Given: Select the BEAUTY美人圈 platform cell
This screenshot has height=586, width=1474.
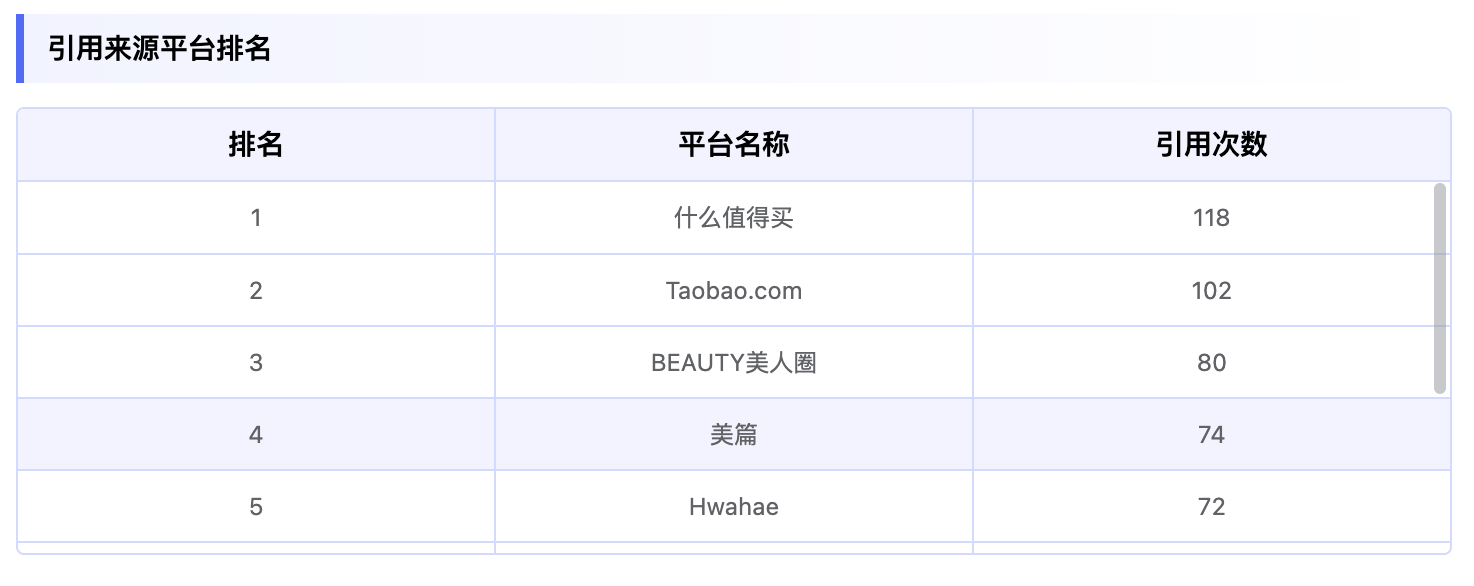Looking at the screenshot, I should tap(734, 363).
